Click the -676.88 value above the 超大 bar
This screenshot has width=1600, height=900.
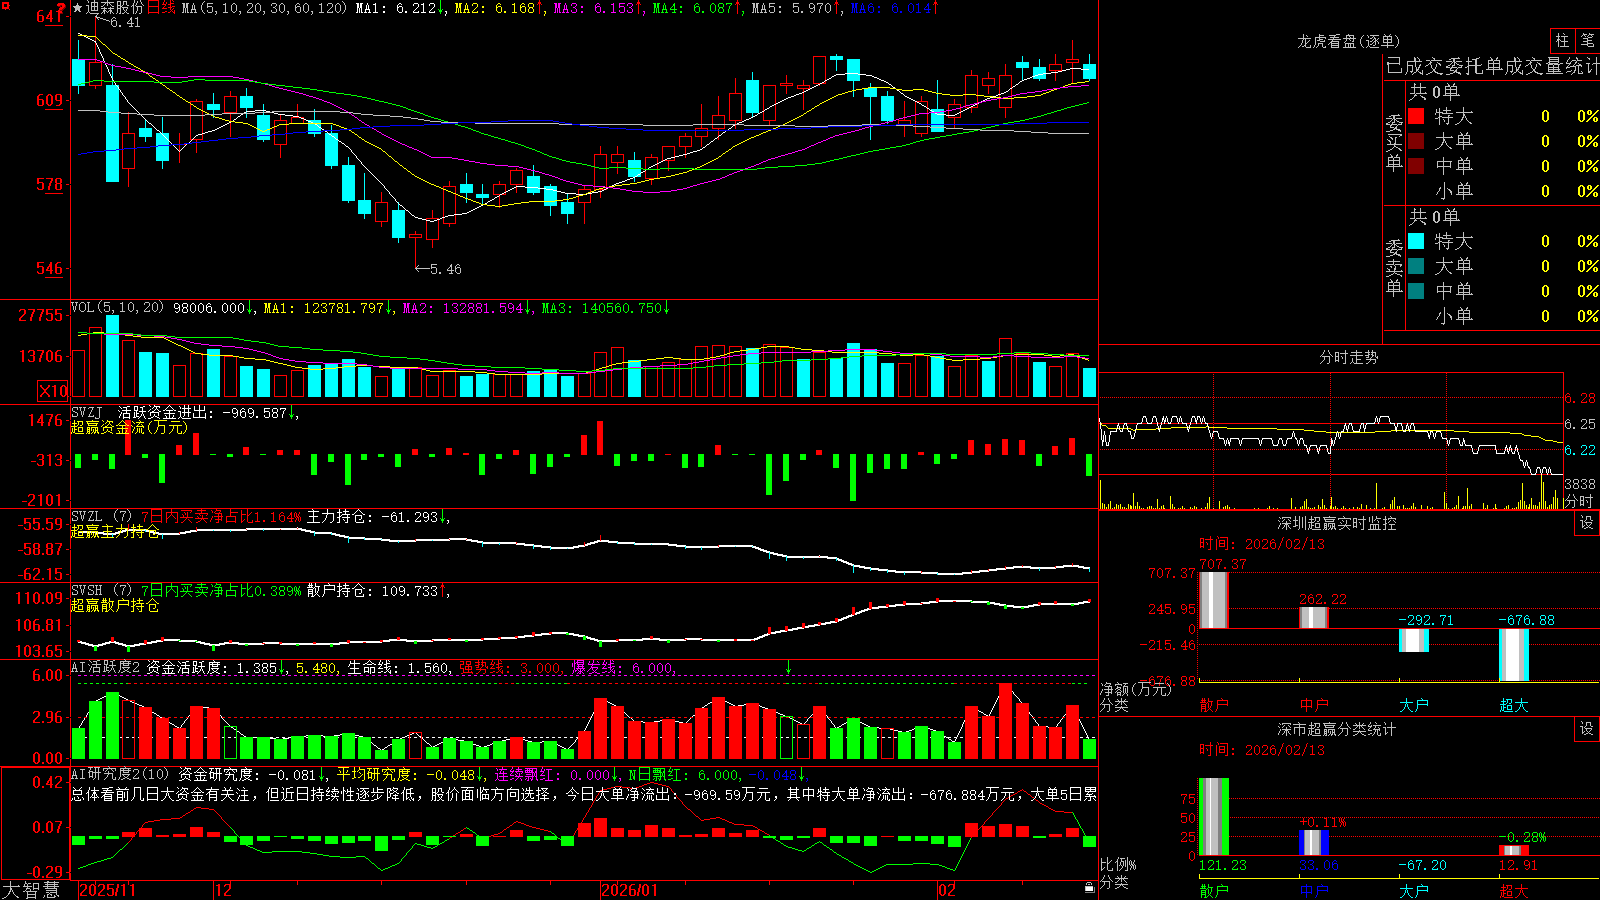[1526, 620]
